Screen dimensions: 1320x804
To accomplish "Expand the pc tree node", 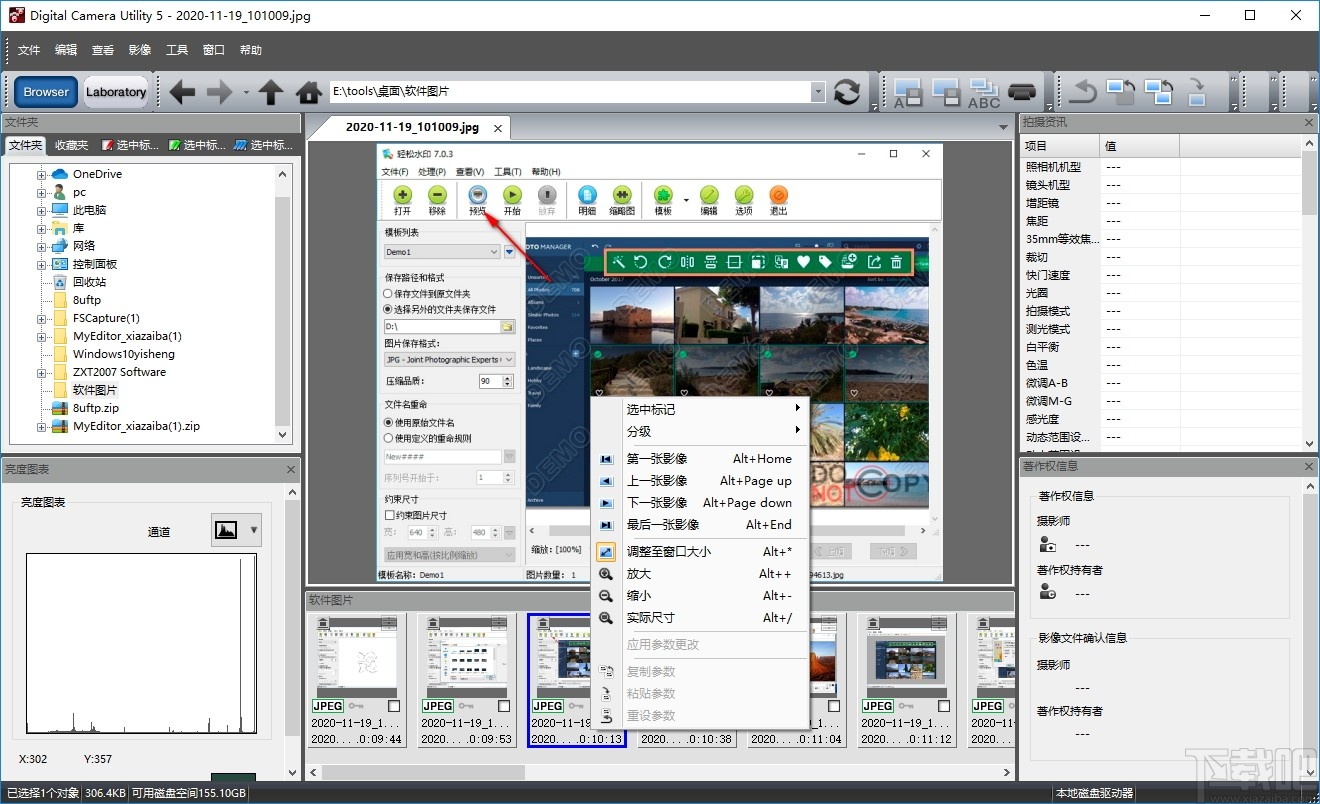I will pyautogui.click(x=42, y=192).
